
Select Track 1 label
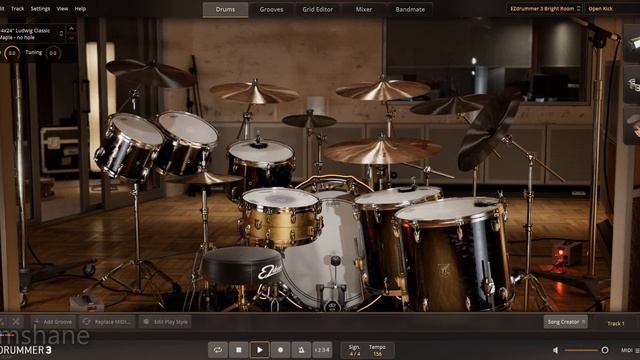pyautogui.click(x=616, y=324)
